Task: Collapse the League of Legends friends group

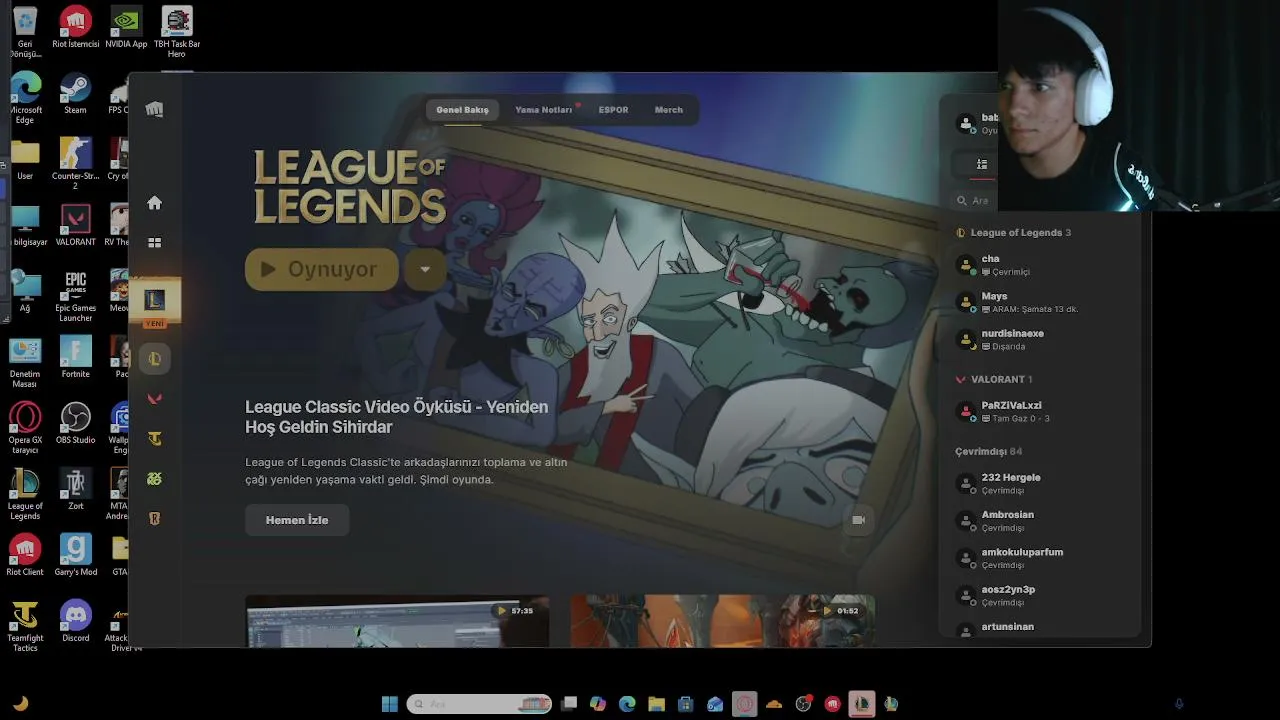Action: tap(1014, 233)
